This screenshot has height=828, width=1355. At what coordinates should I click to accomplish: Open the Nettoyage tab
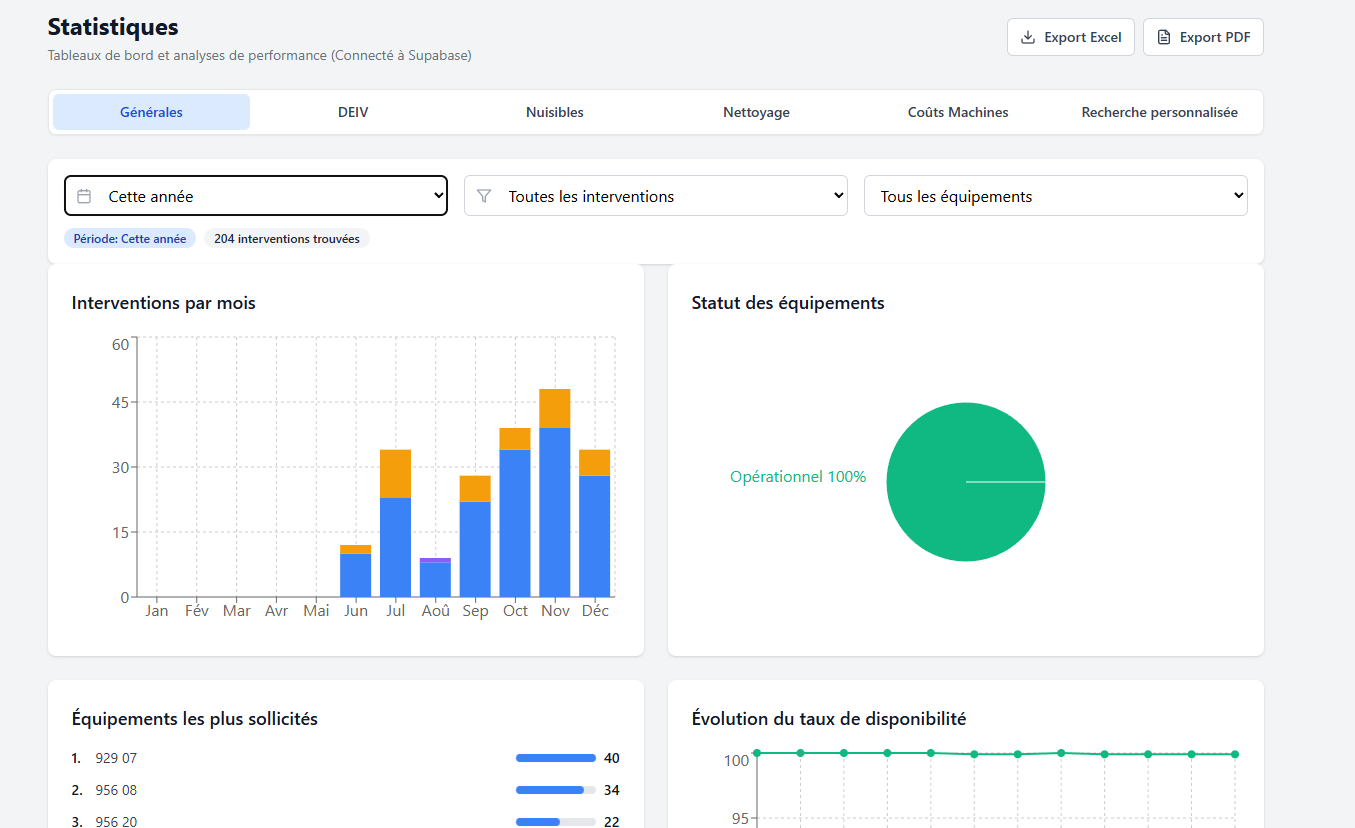(x=756, y=112)
